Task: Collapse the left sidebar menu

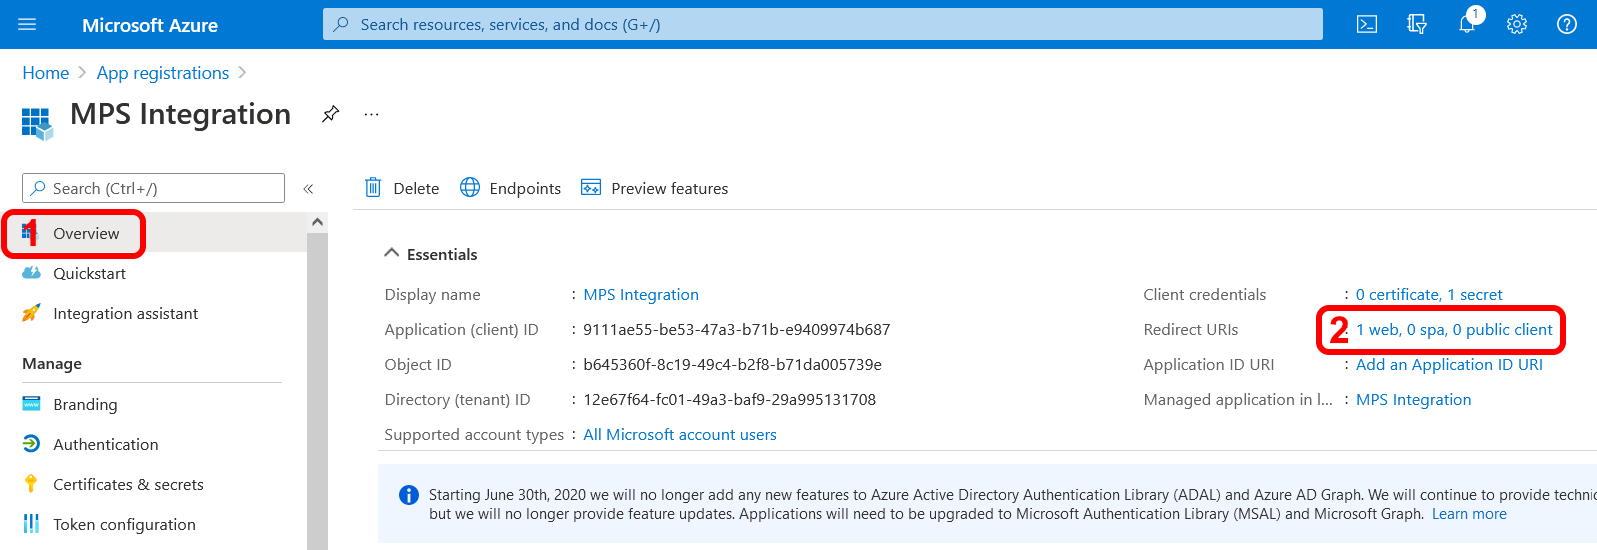Action: [x=308, y=188]
